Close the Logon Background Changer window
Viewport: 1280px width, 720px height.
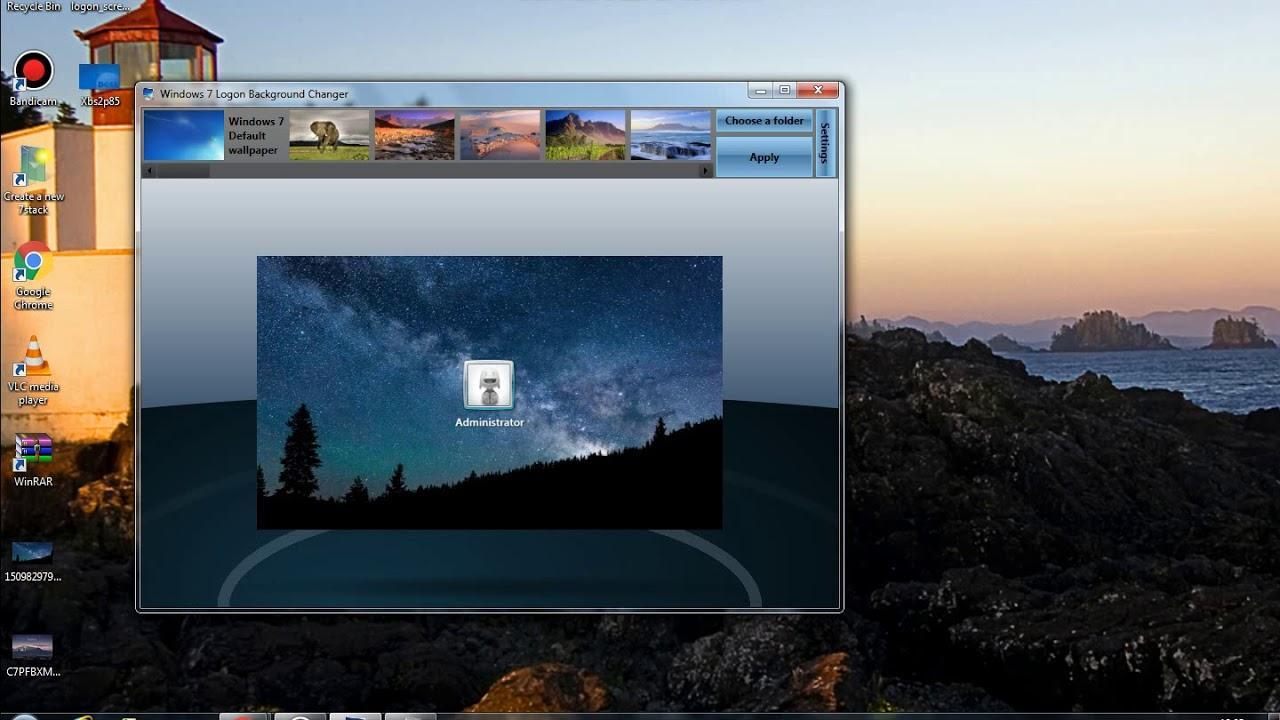(x=818, y=90)
